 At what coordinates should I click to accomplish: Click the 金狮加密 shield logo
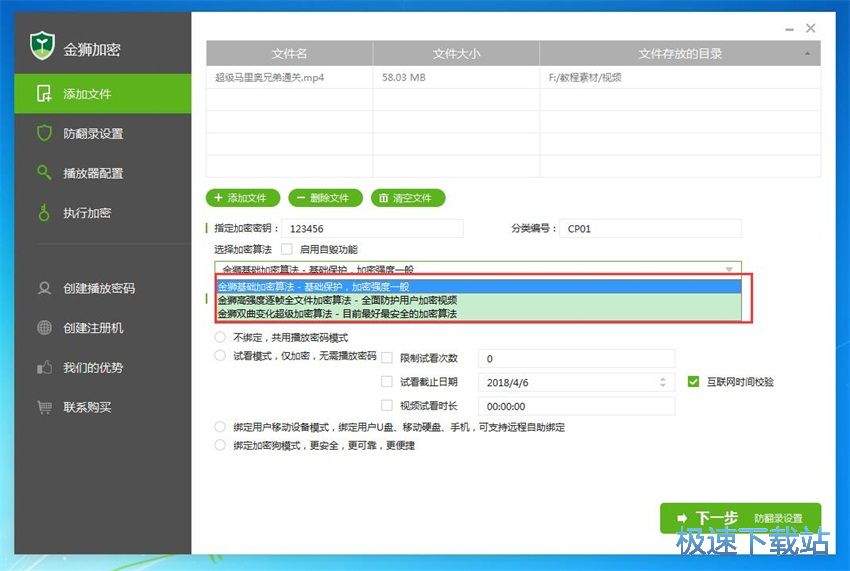tap(42, 46)
